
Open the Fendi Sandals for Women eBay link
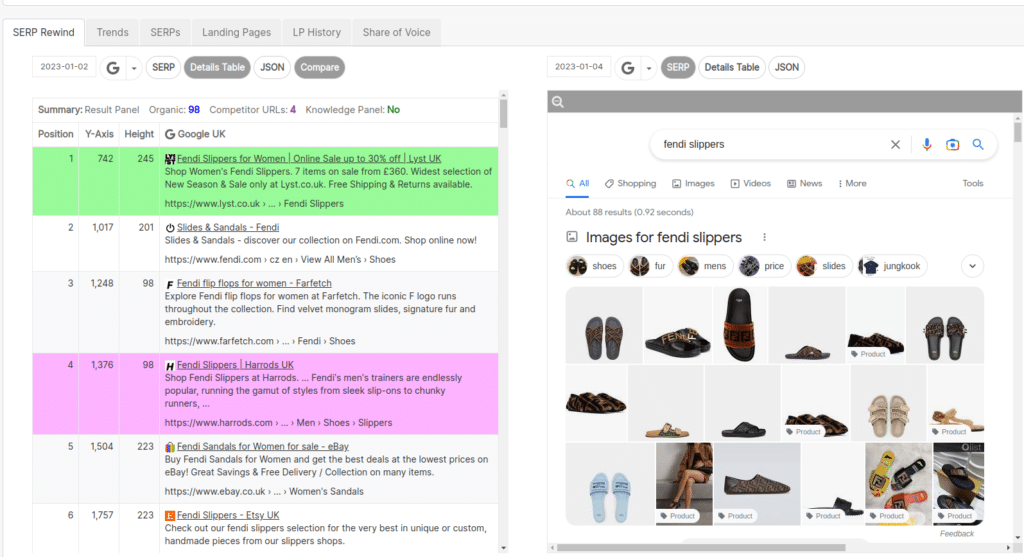[263, 447]
